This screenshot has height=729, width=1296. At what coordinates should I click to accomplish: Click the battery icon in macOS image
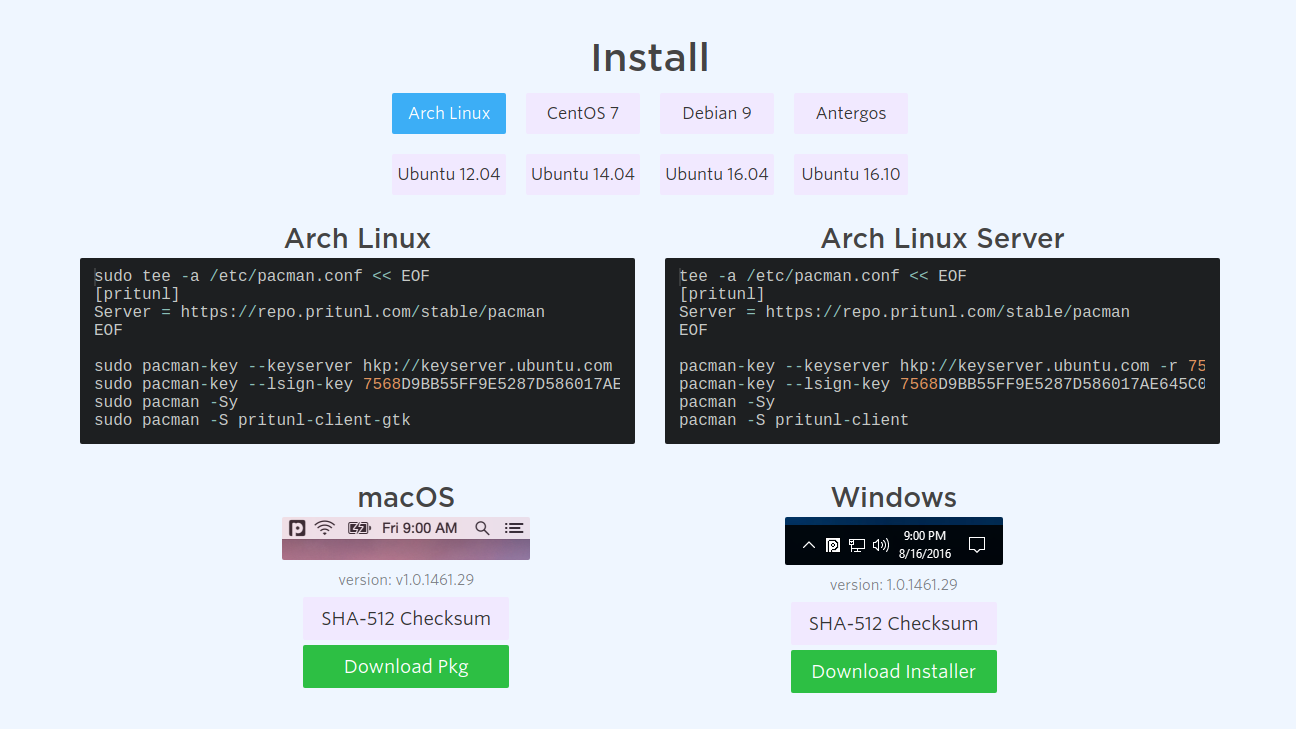click(359, 528)
